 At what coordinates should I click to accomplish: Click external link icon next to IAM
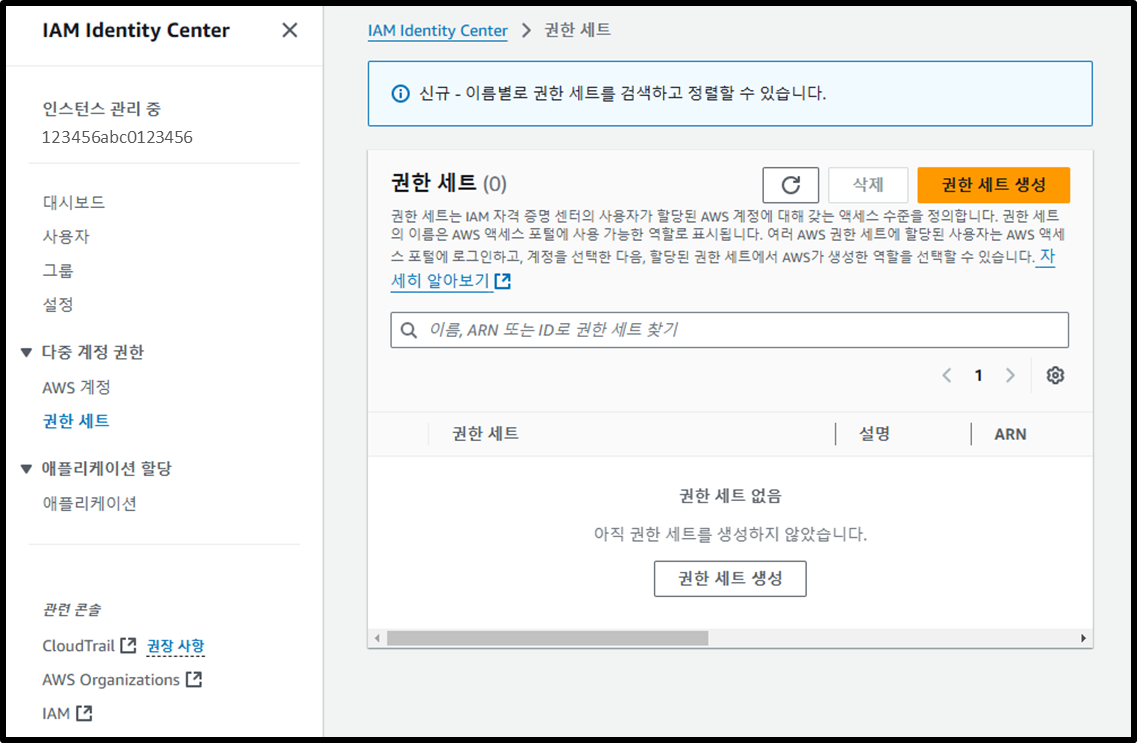(84, 713)
